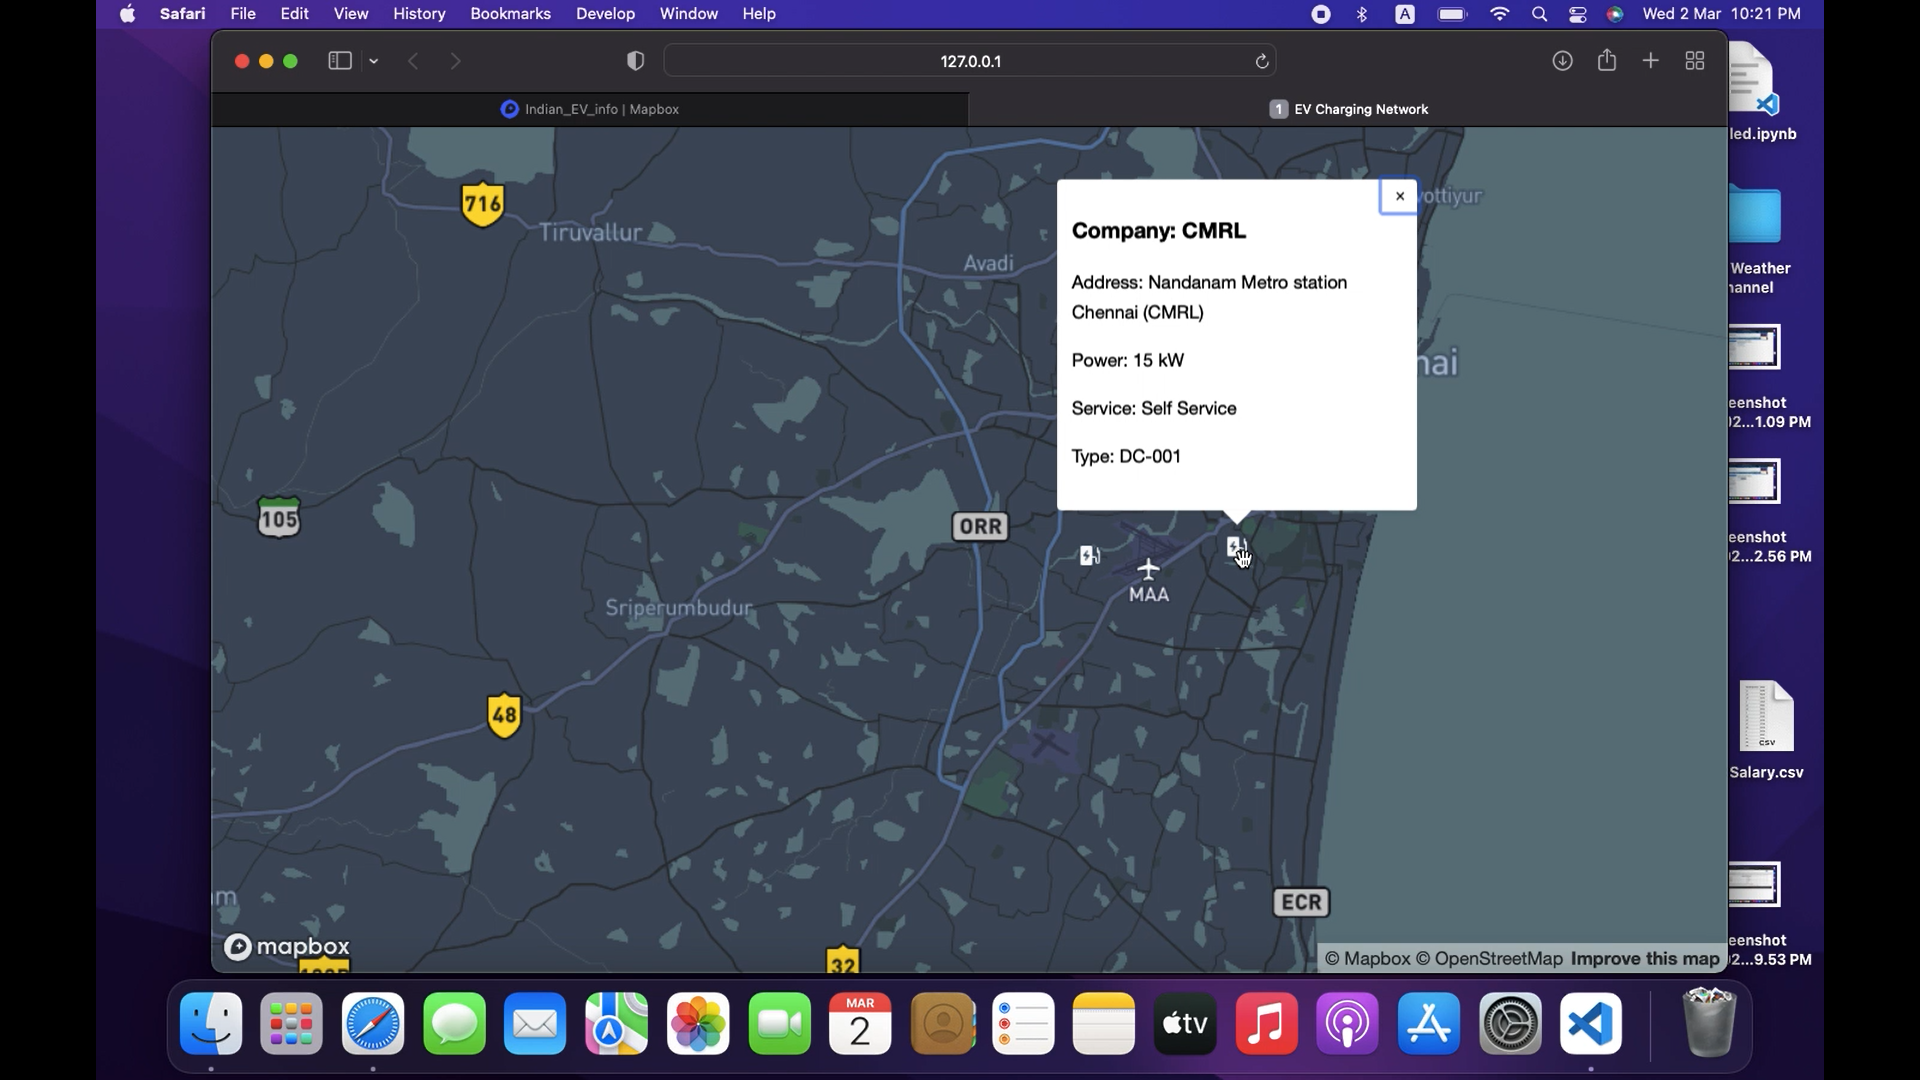Viewport: 1920px width, 1080px height.
Task: Reload the 127.0.0.1 page
Action: 1262,61
